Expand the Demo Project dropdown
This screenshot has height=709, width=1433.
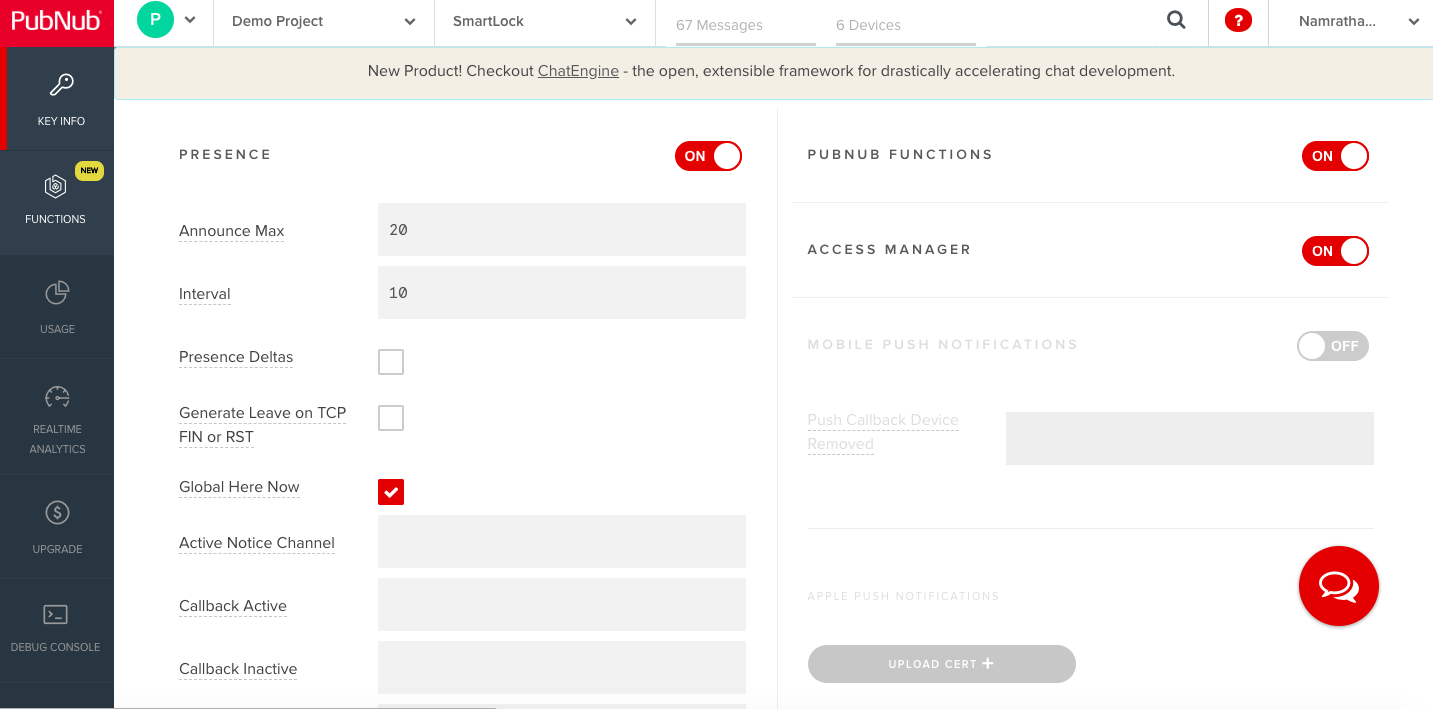pos(324,22)
